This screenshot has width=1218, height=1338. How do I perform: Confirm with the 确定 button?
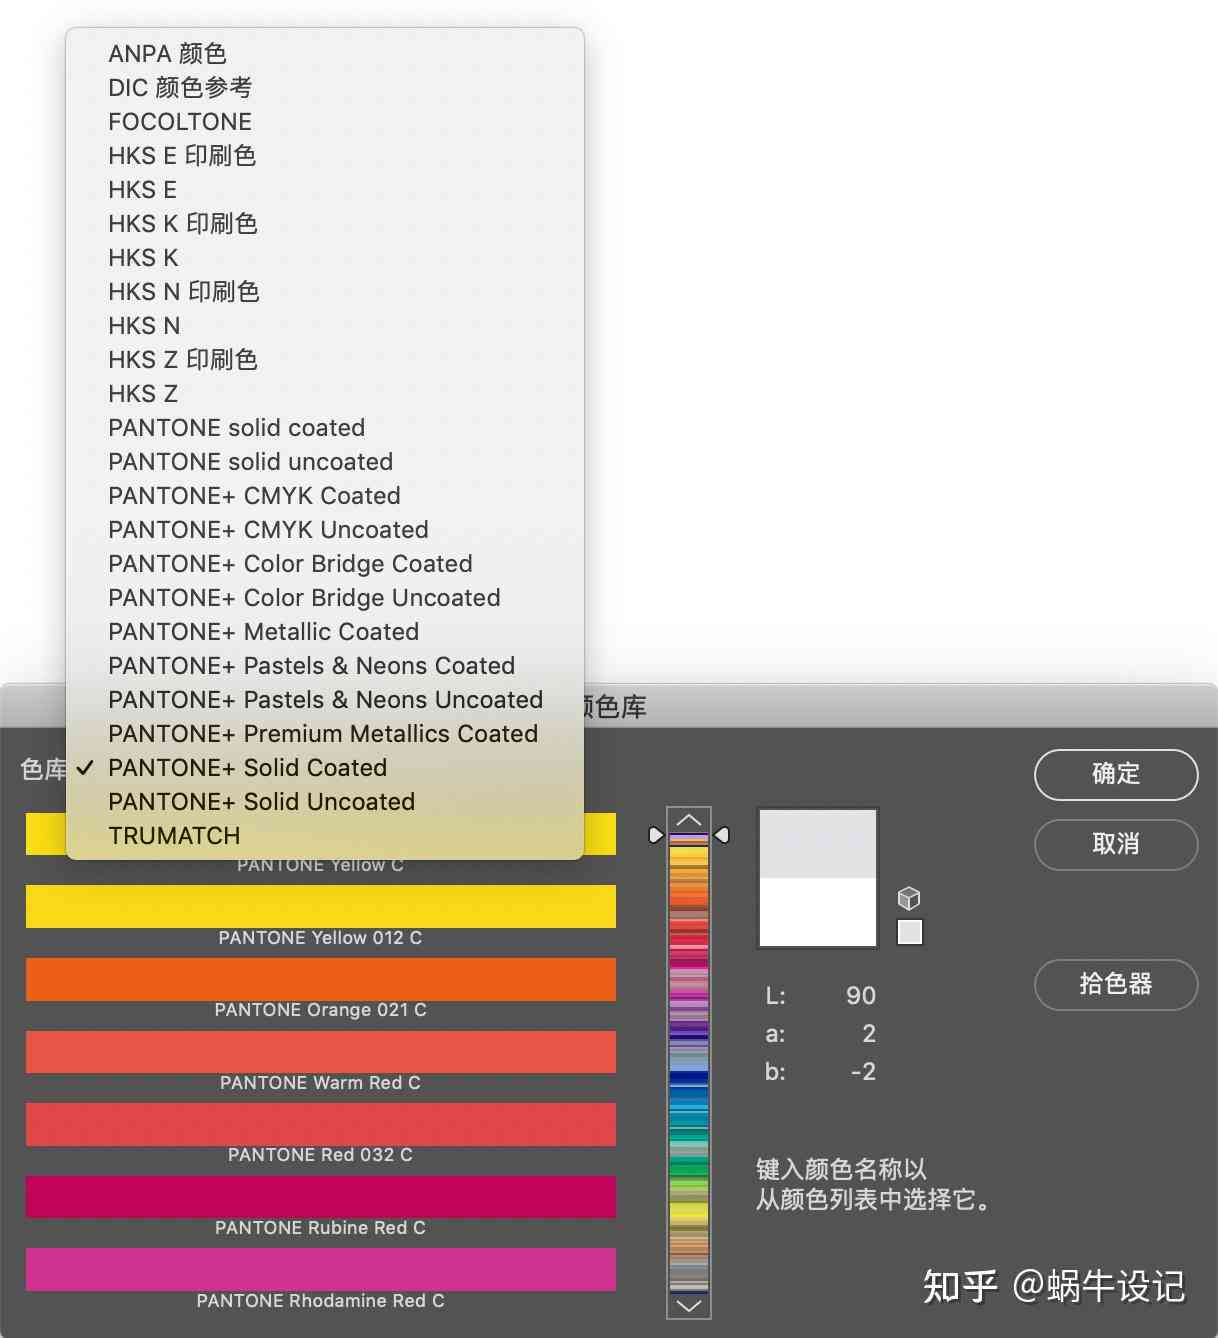[x=1116, y=774]
